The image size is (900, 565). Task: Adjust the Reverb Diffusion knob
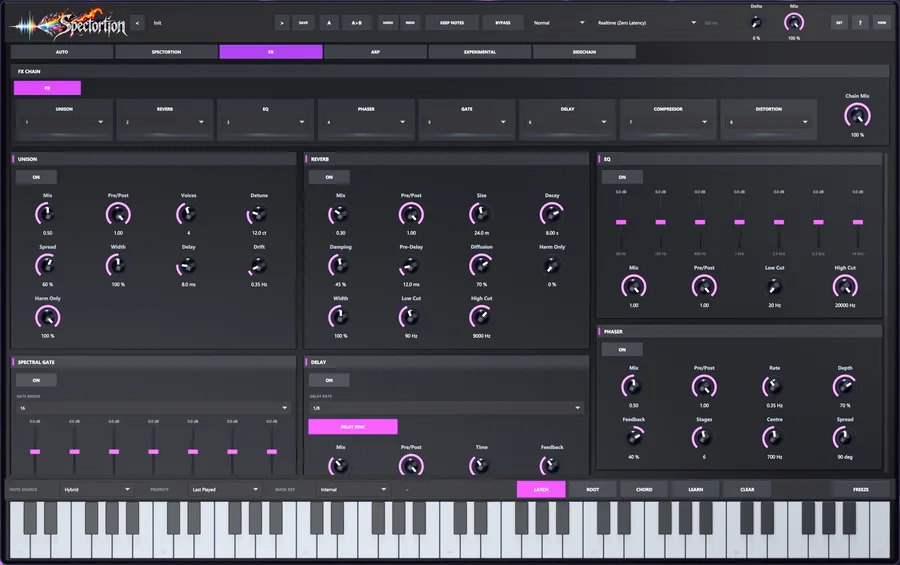(481, 266)
